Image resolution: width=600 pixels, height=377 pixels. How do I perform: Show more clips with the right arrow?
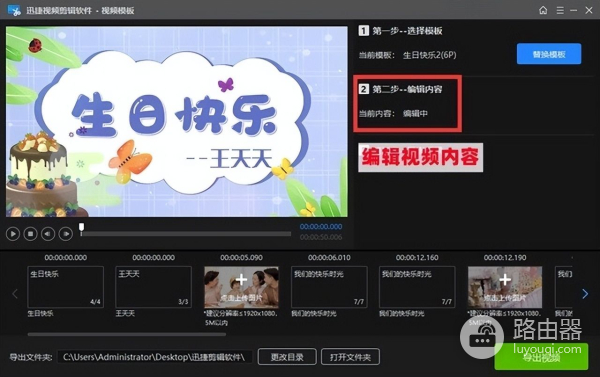tap(585, 294)
